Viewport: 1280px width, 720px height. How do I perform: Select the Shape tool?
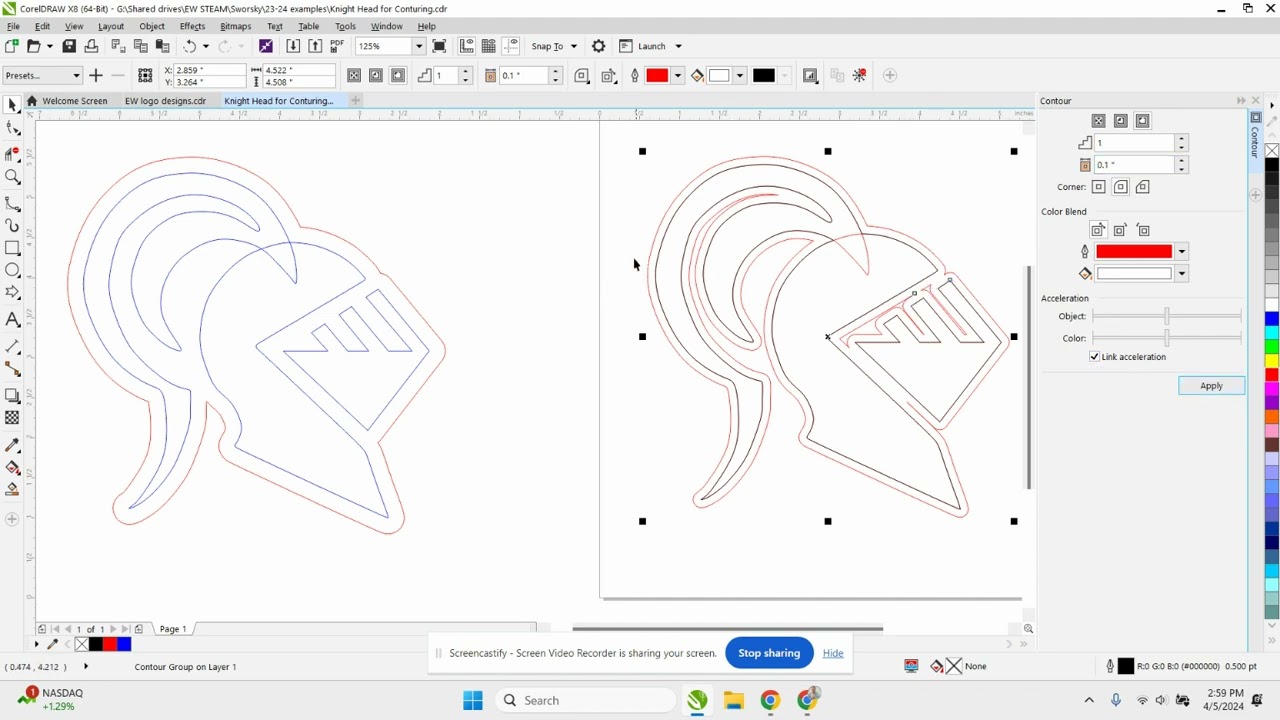(x=12, y=129)
